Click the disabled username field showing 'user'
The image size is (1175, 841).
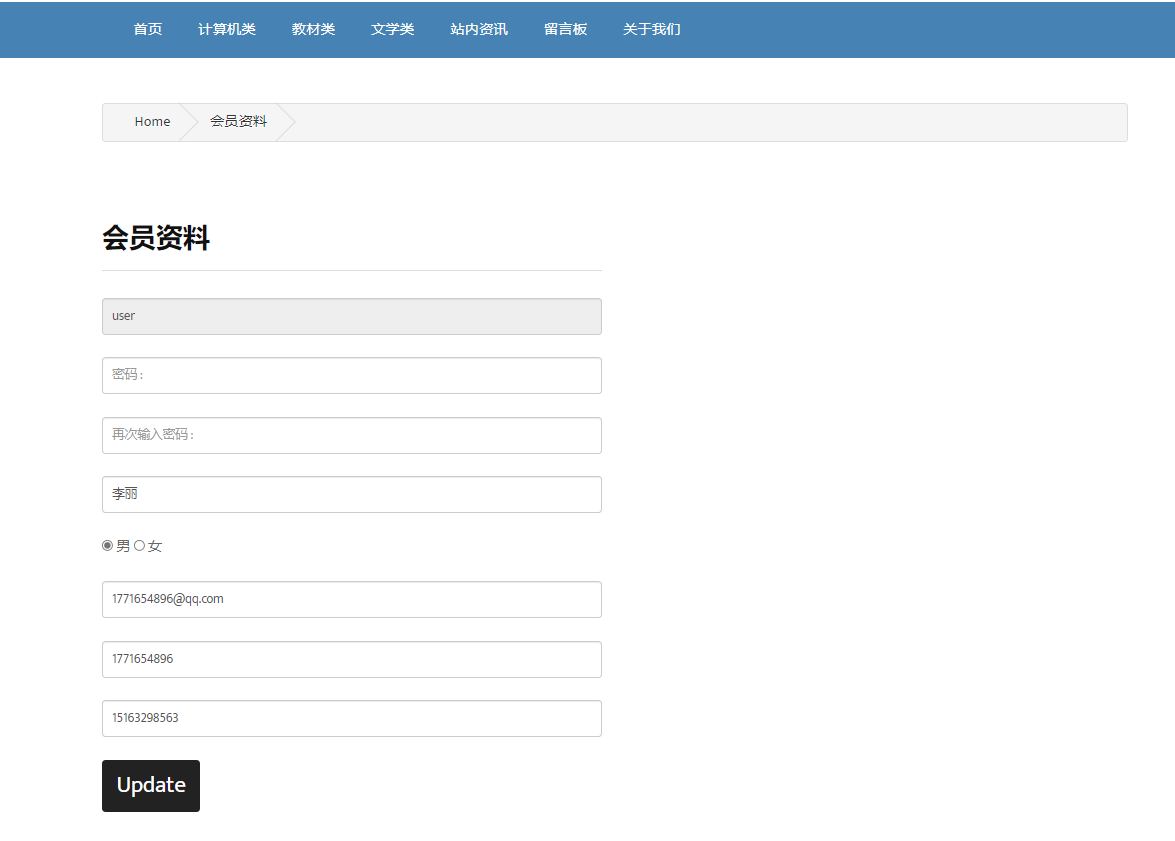351,316
